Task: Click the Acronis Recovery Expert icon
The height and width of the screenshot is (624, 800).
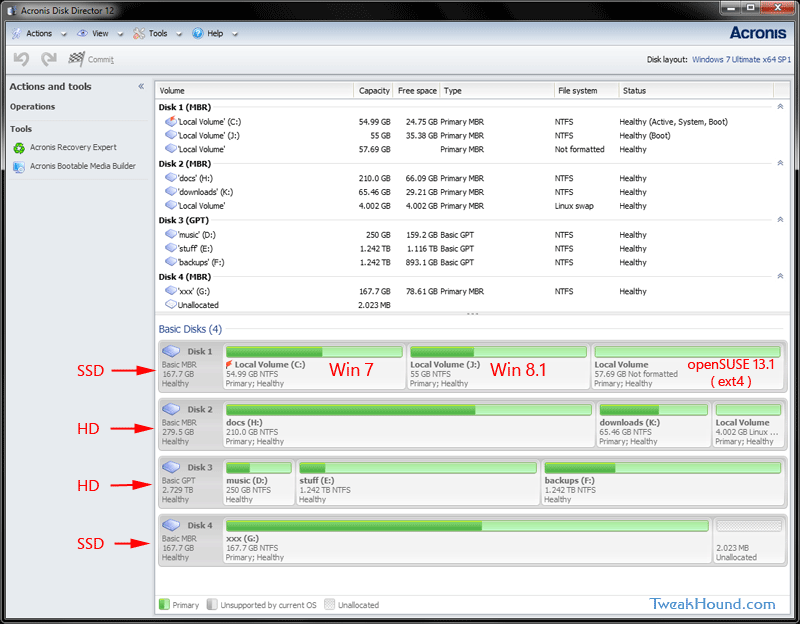Action: (19, 148)
